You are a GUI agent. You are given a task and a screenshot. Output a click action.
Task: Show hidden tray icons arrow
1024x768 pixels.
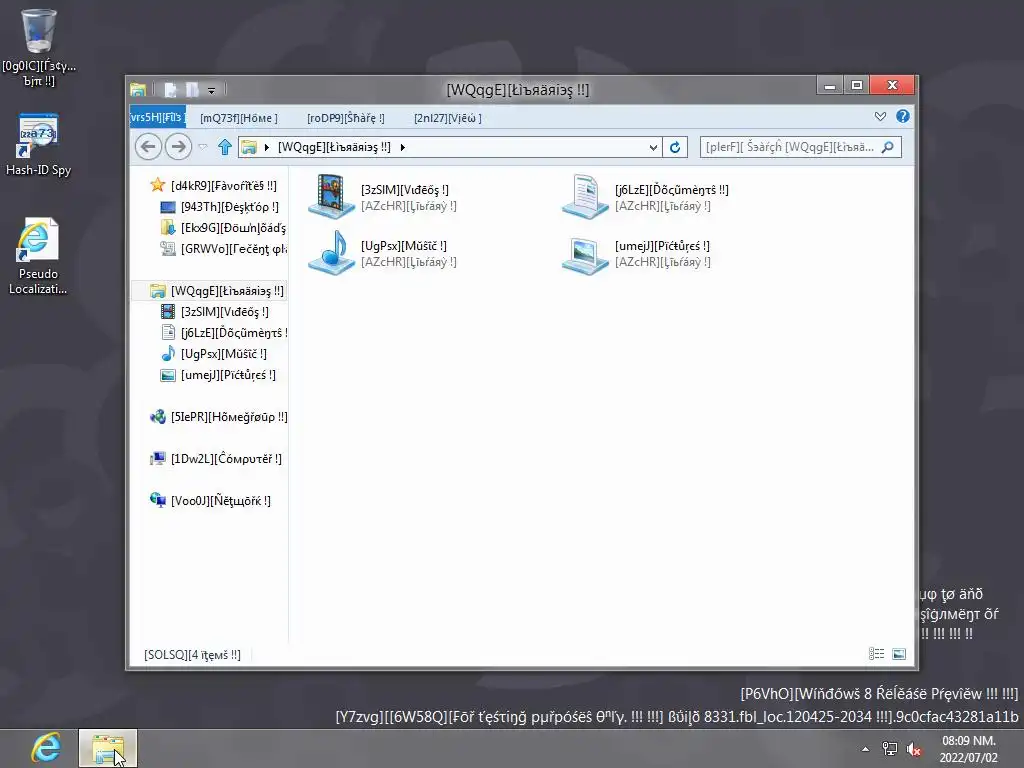coord(865,749)
